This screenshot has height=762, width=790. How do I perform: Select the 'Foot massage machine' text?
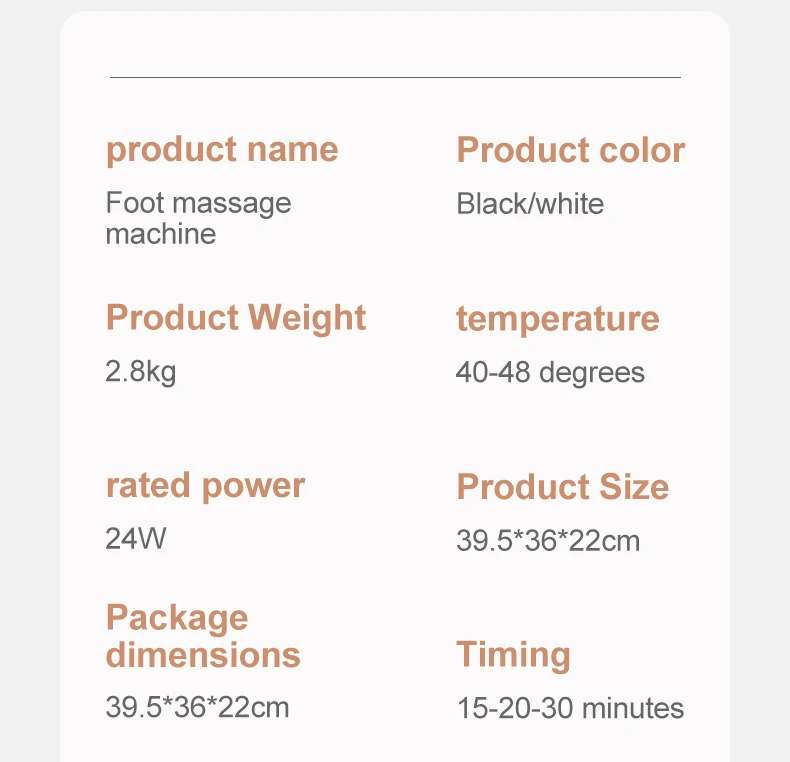(x=199, y=218)
